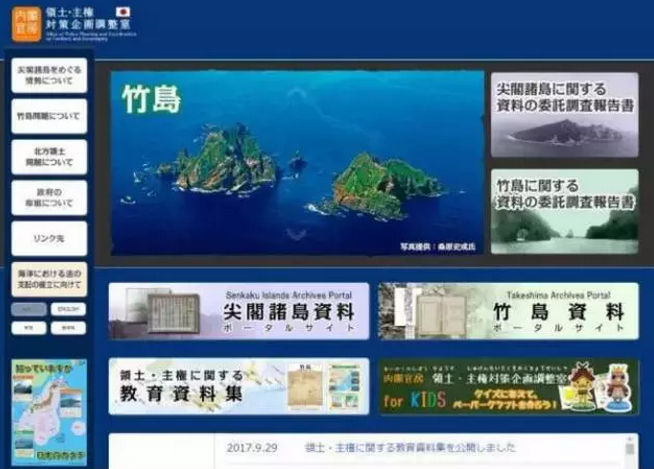Open 竹島に関する資料の委託調査報告書 banner
The height and width of the screenshot is (469, 654).
[x=564, y=212]
